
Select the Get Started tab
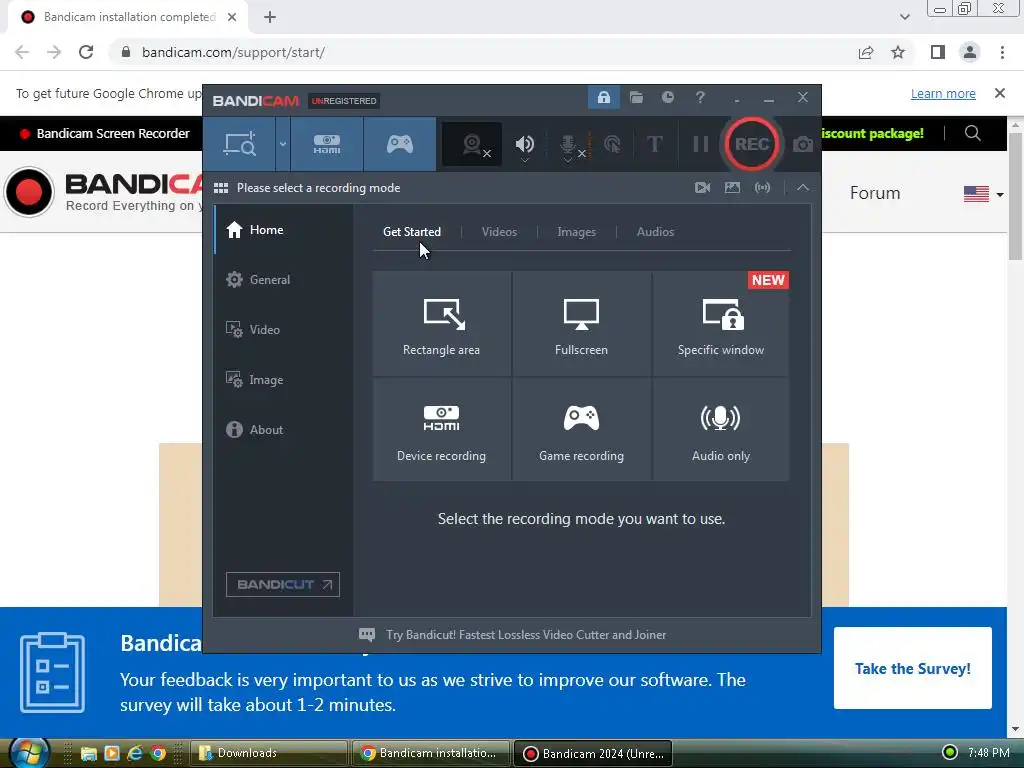(411, 232)
